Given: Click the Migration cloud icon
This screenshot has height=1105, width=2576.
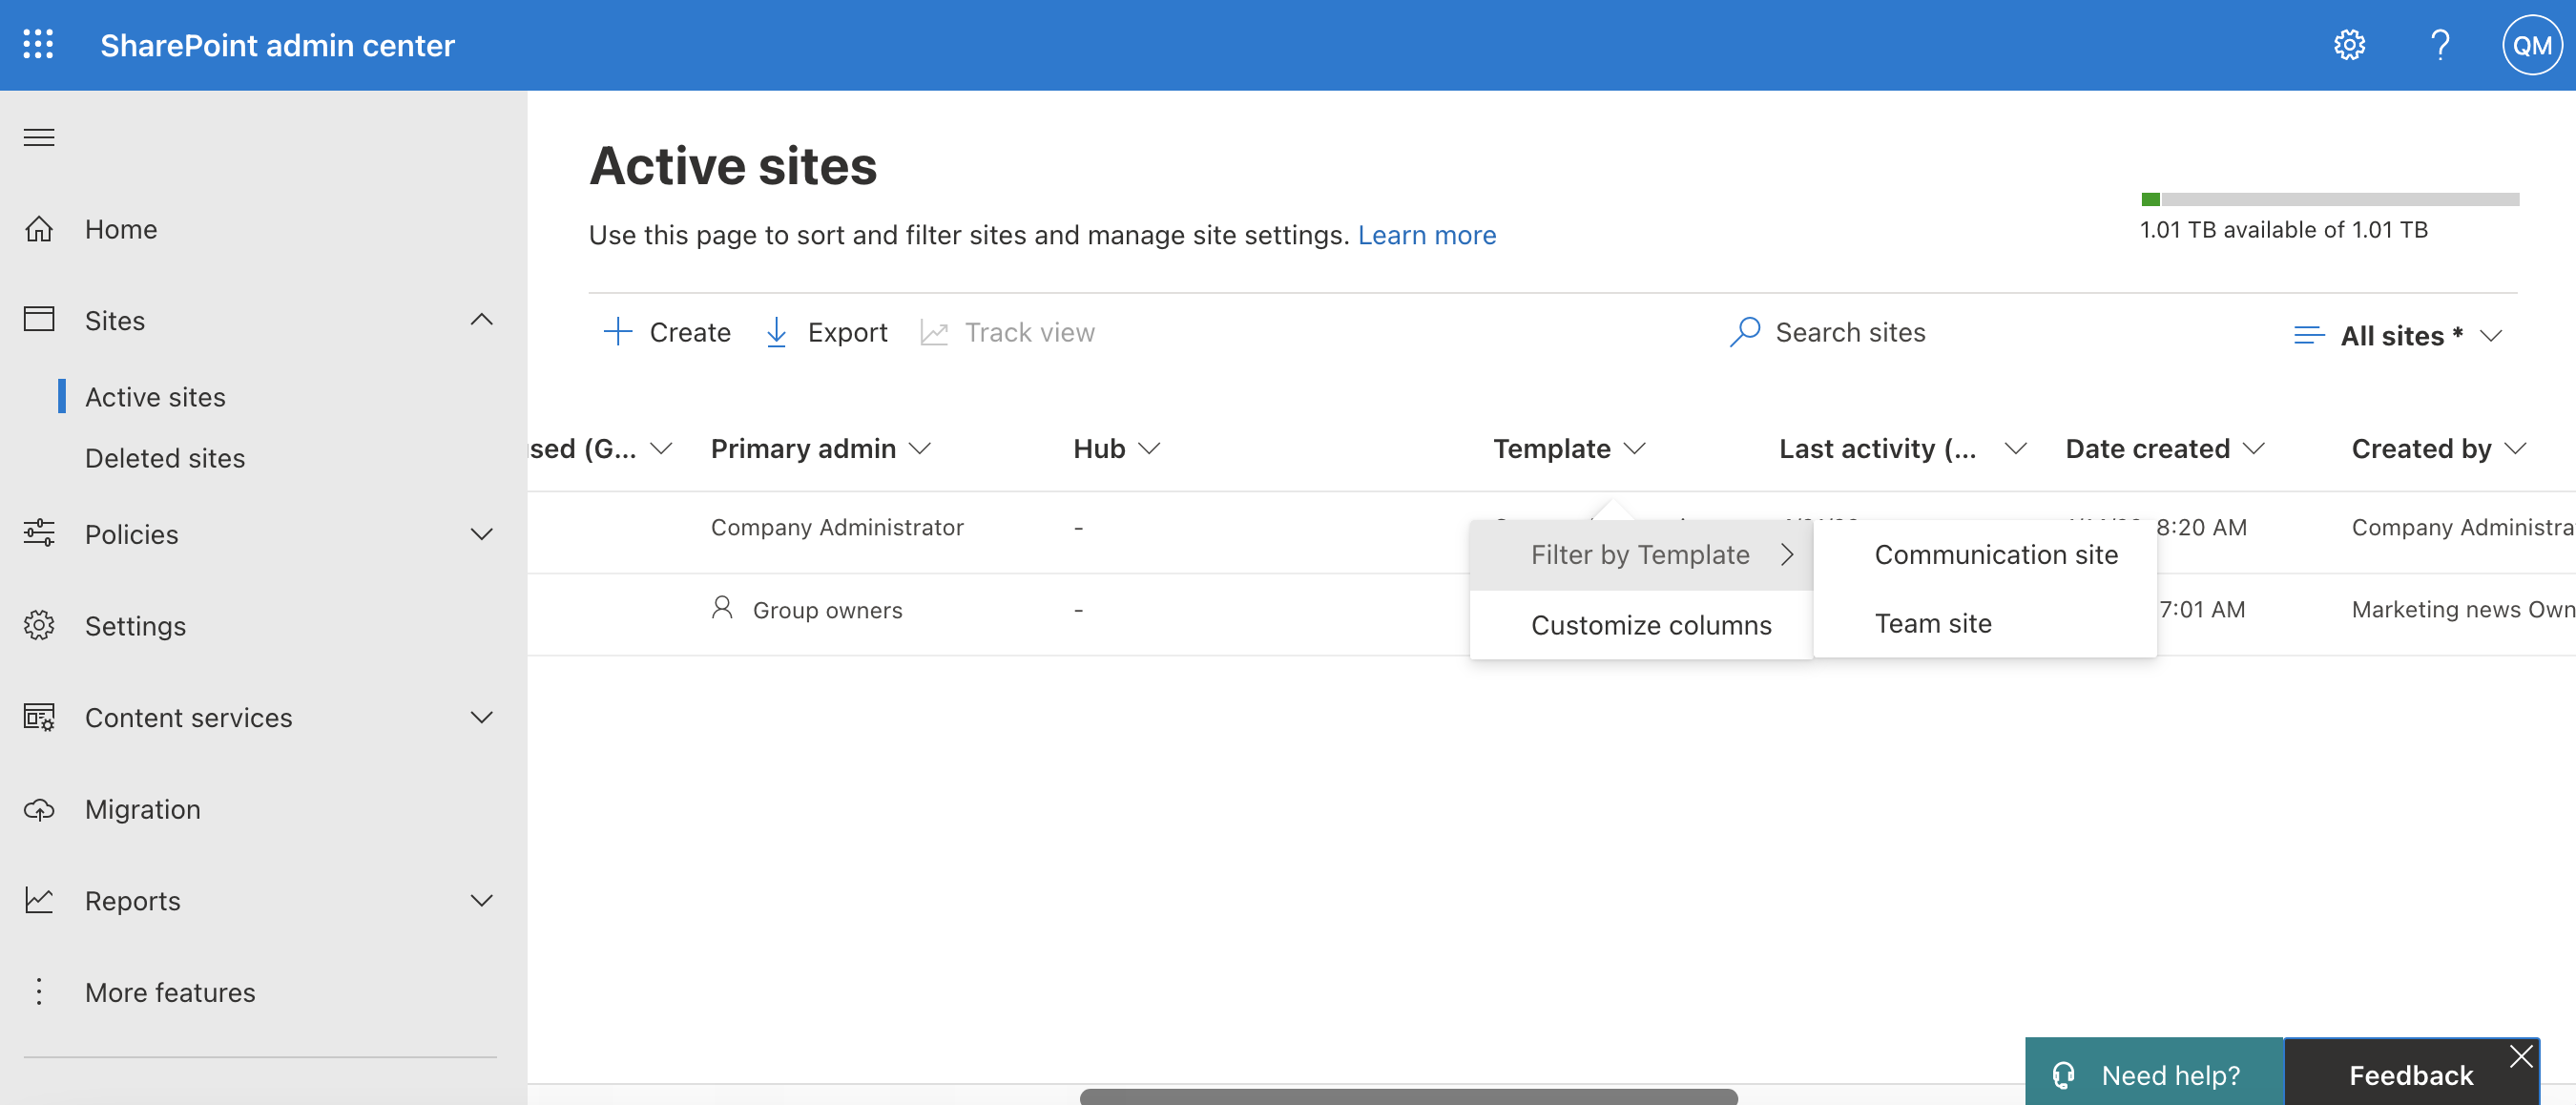Looking at the screenshot, I should click(x=39, y=809).
